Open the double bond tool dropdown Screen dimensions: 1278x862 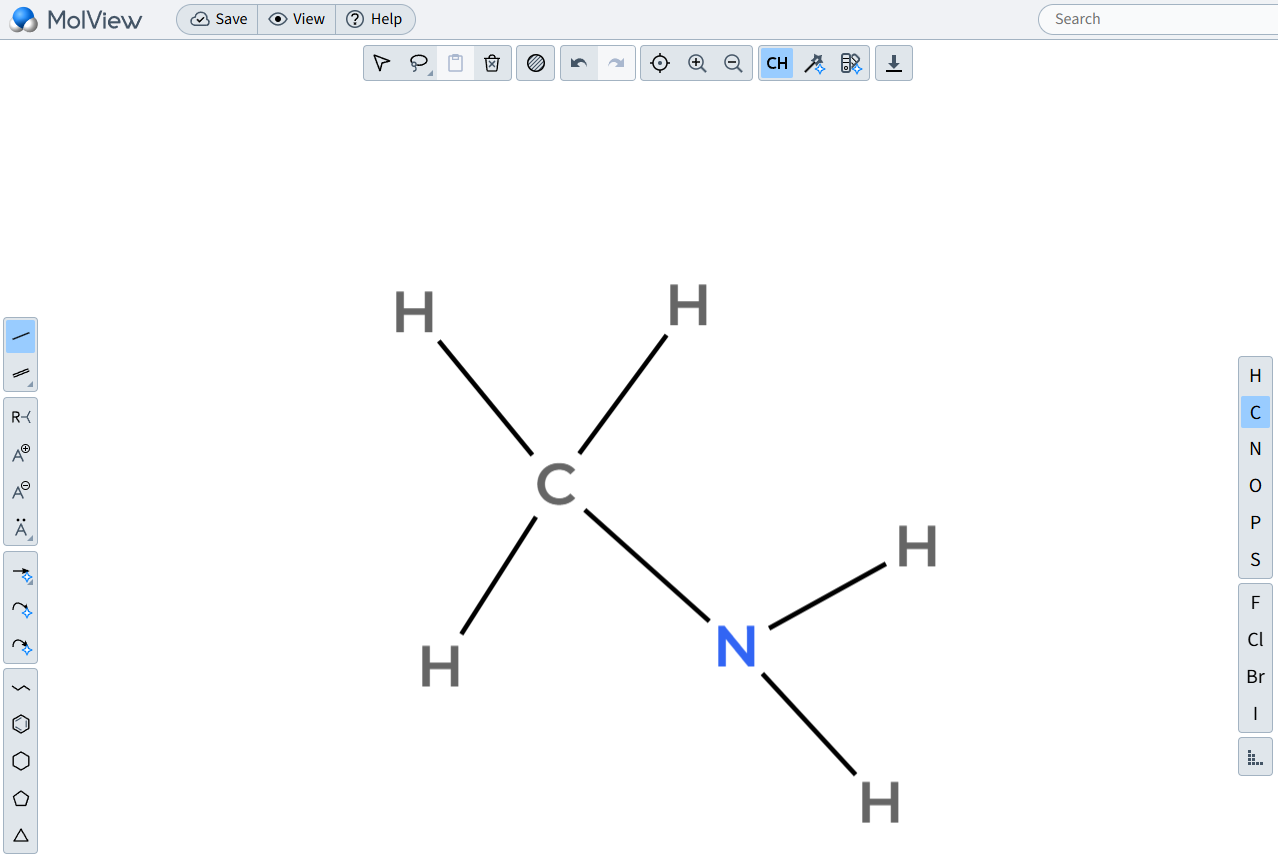[21, 373]
